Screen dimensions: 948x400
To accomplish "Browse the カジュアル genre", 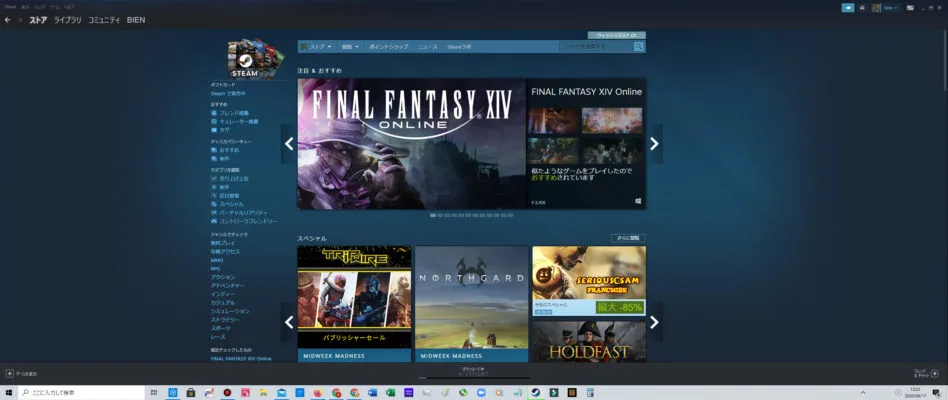I will click(x=223, y=302).
